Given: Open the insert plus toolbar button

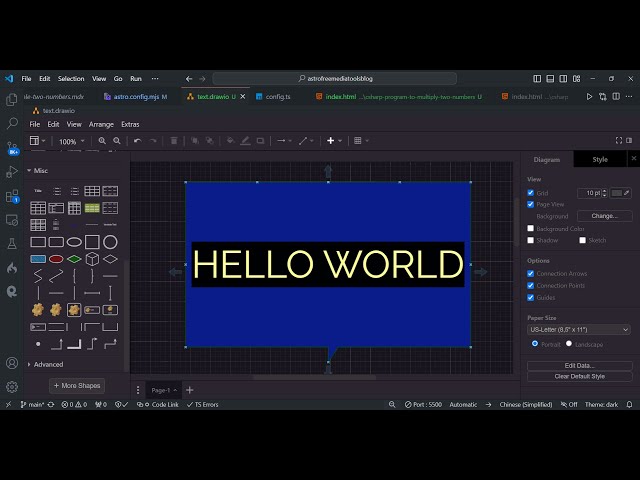Looking at the screenshot, I should [332, 141].
